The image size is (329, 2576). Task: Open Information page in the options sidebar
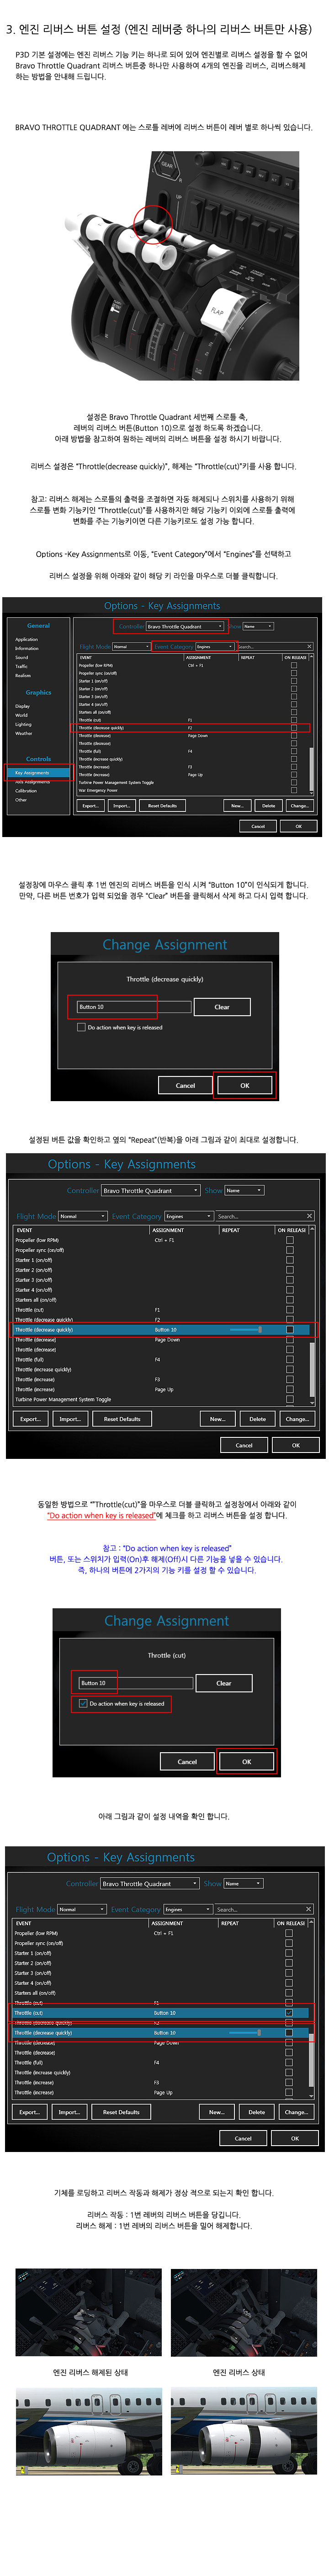pyautogui.click(x=27, y=648)
